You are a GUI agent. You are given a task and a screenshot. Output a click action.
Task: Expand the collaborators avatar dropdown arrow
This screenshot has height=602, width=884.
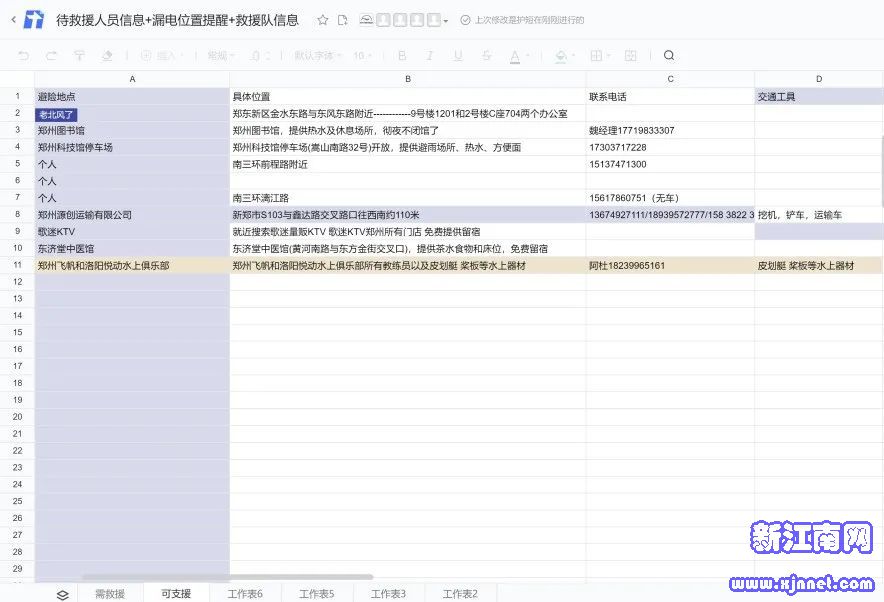tap(446, 21)
